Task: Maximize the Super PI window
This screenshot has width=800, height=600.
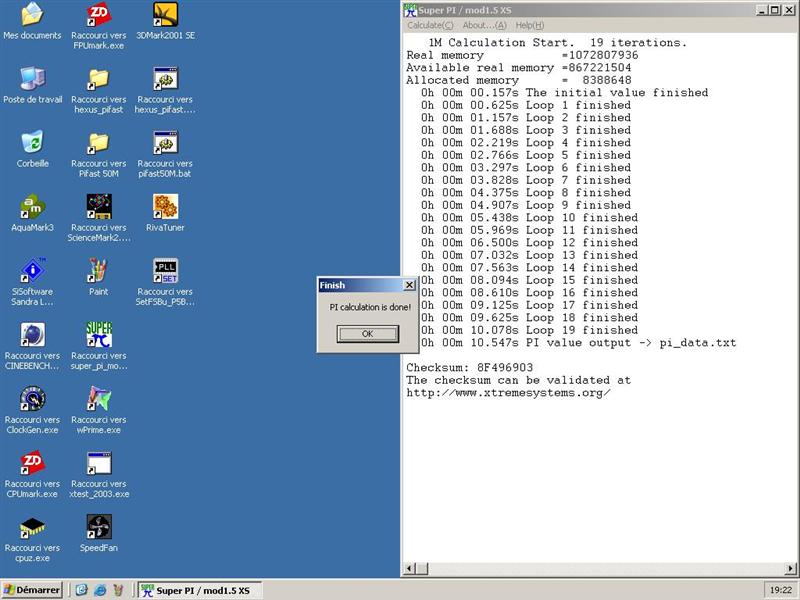Action: click(x=774, y=10)
